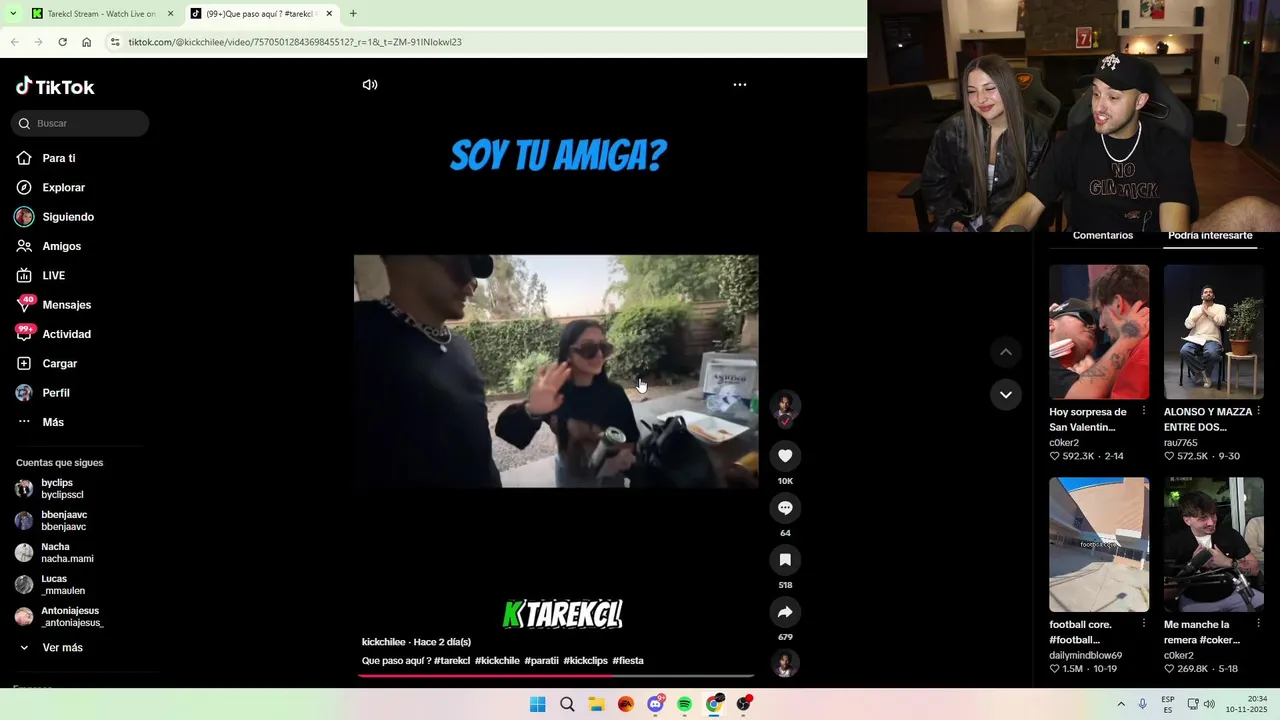Viewport: 1280px width, 720px height.
Task: Open options for ALONSO Y MAZZA video
Action: [1258, 412]
